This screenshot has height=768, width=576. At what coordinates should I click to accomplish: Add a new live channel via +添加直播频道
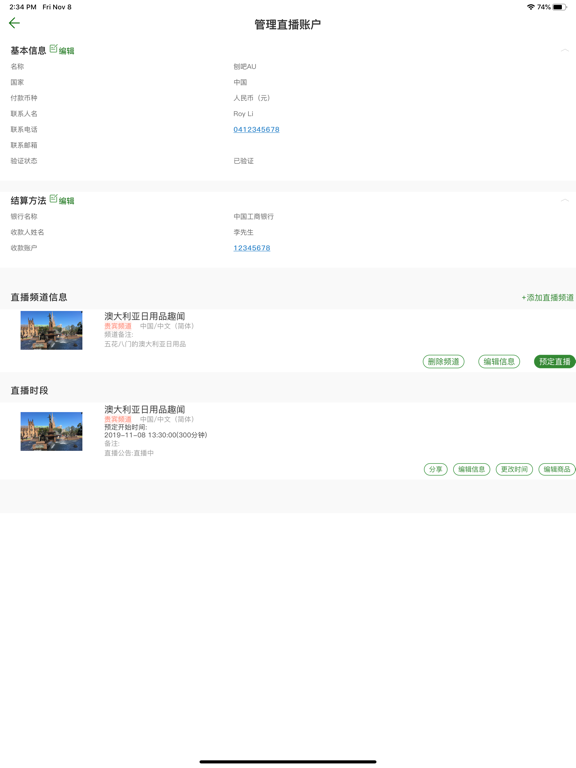tap(548, 297)
